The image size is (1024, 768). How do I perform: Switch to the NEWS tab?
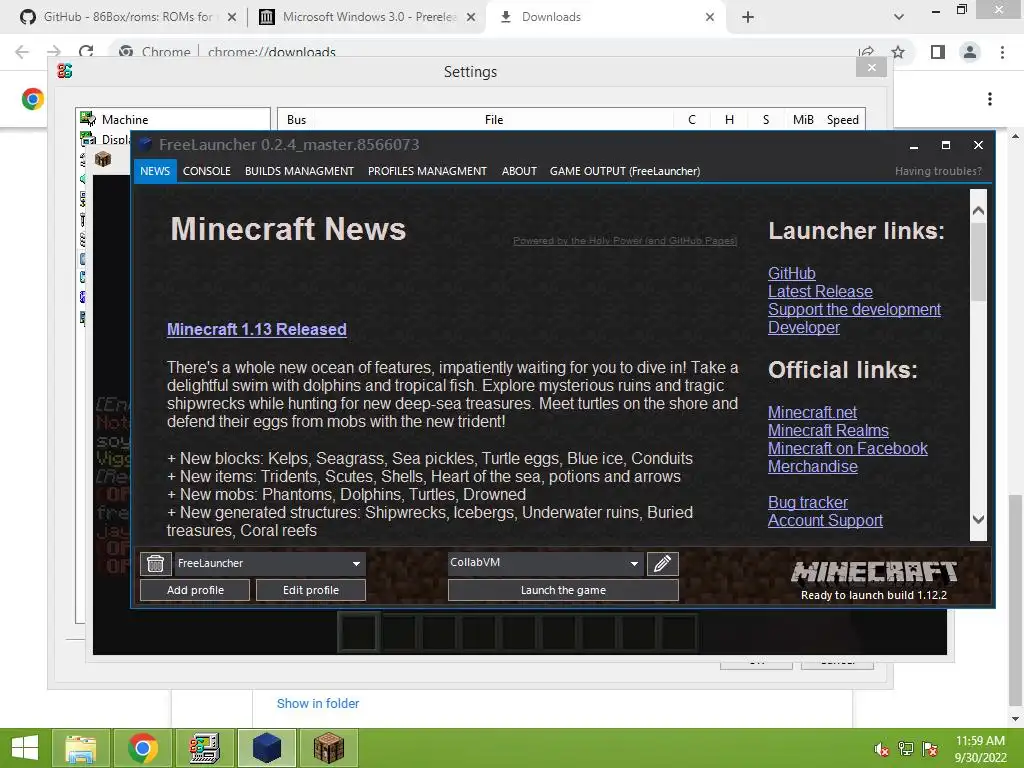click(155, 171)
